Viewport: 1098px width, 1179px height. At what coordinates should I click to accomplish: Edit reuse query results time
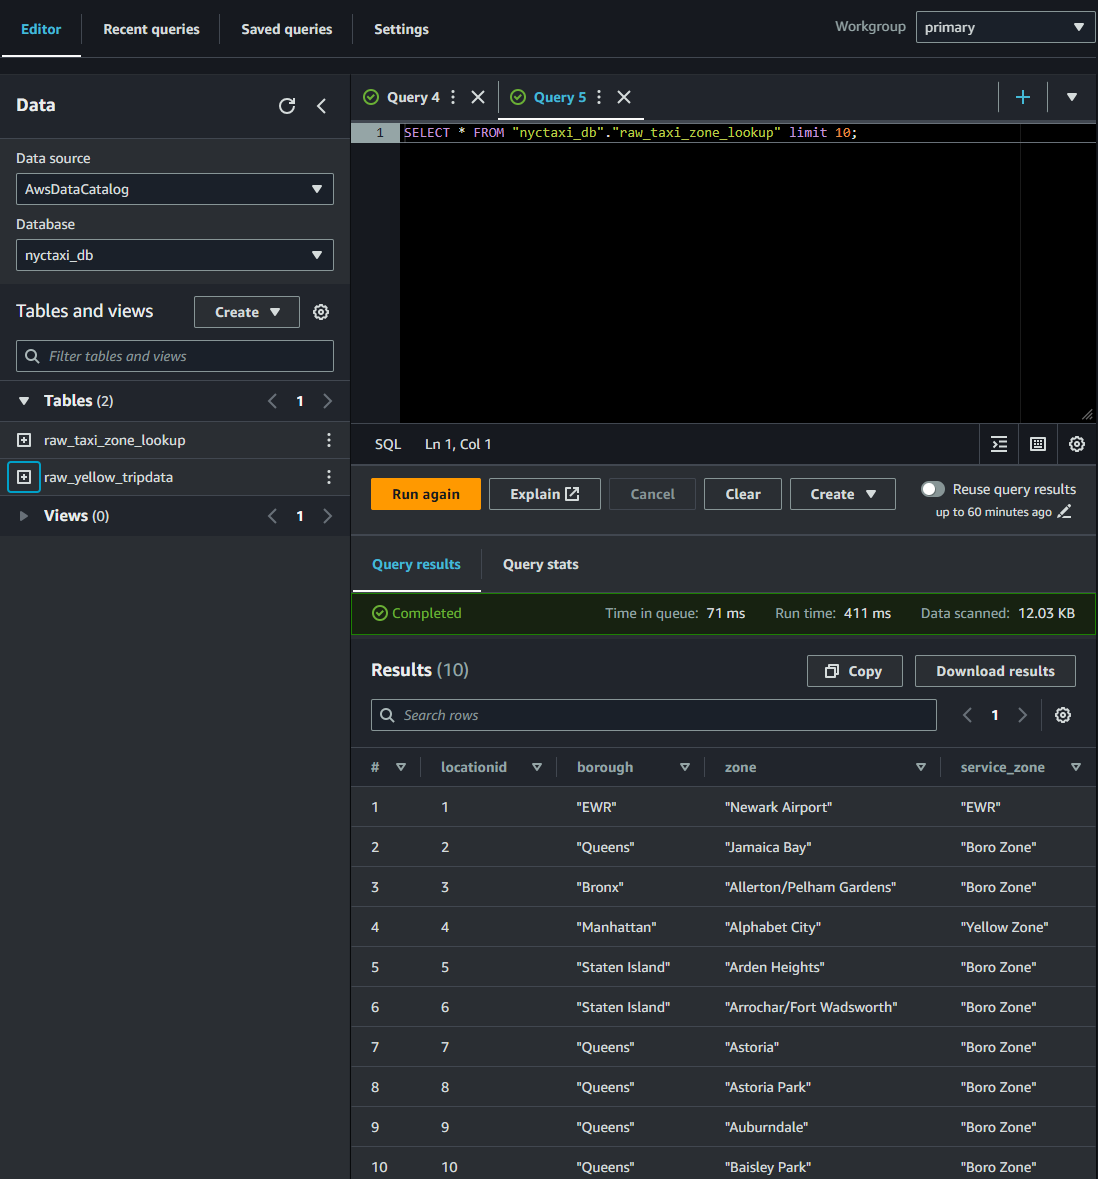click(x=1064, y=512)
